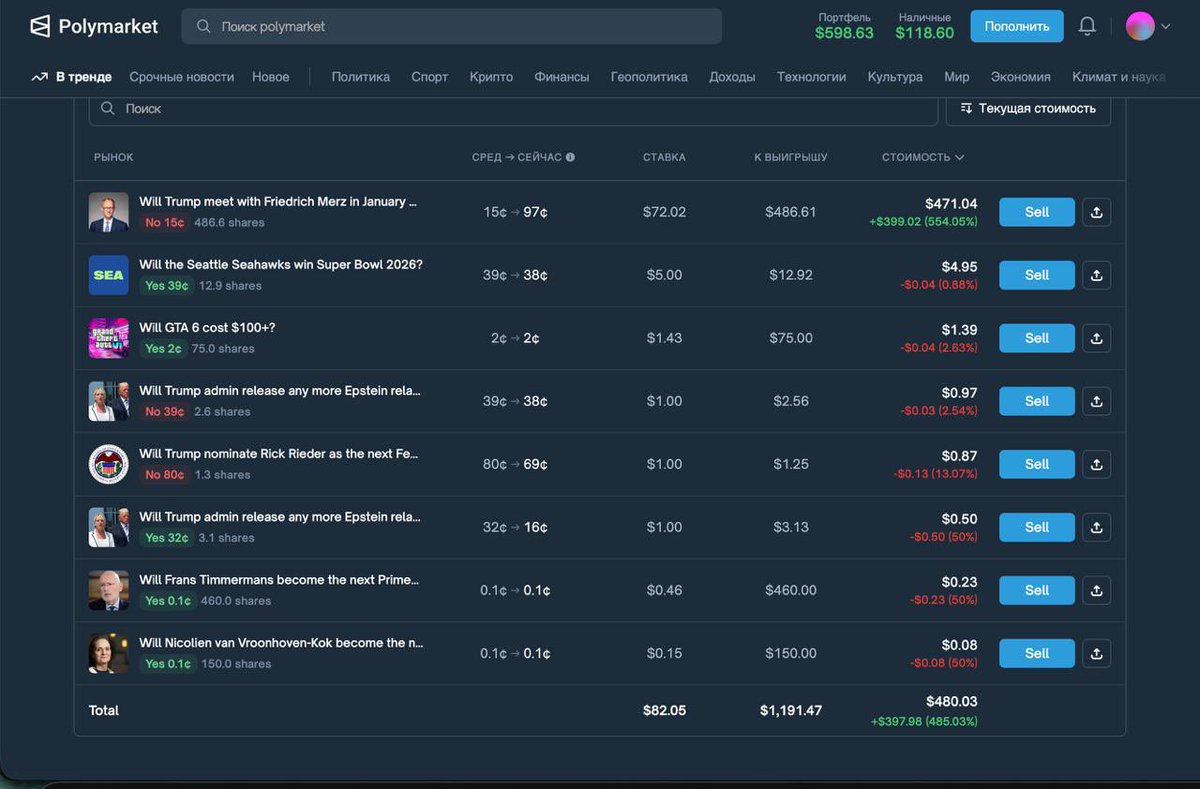Click the info icon beside СРЕД → СЕЙЧАС

(x=570, y=157)
